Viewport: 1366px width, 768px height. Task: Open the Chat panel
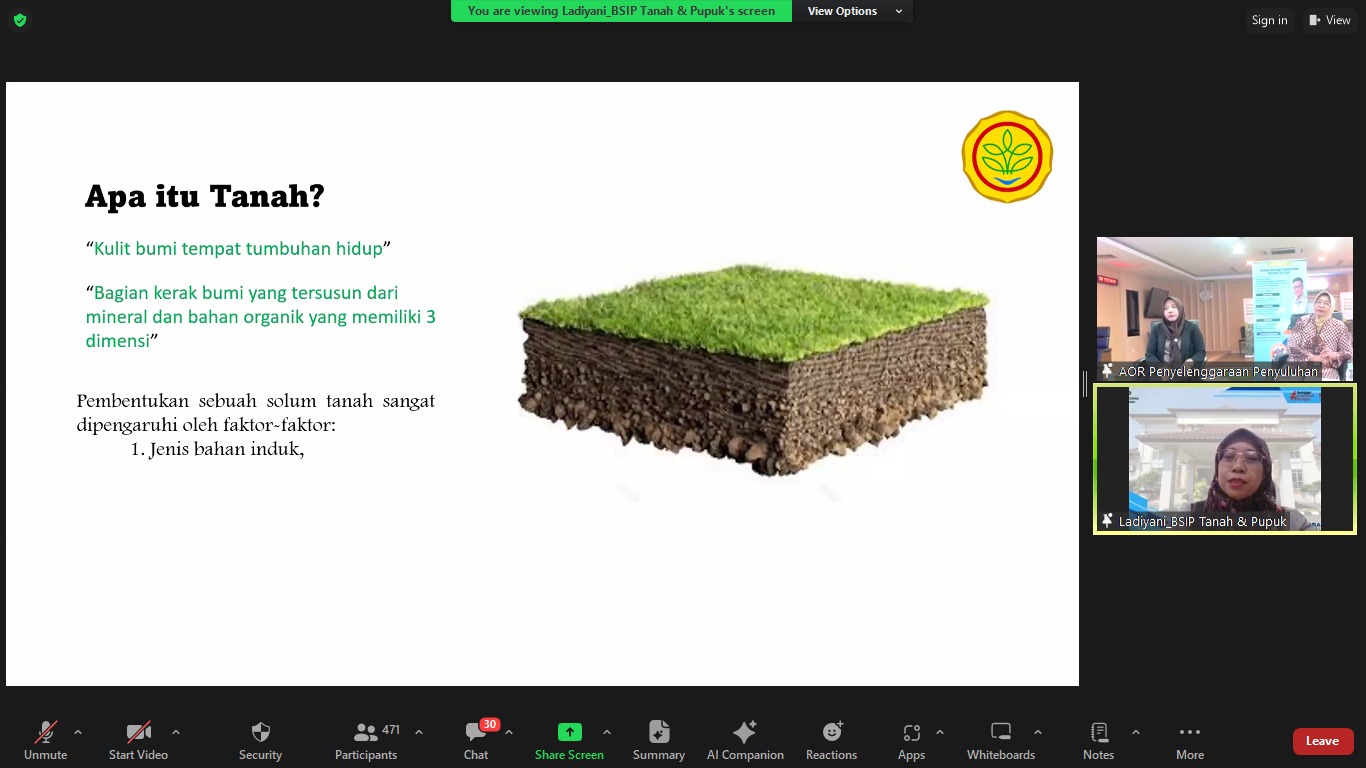point(476,741)
